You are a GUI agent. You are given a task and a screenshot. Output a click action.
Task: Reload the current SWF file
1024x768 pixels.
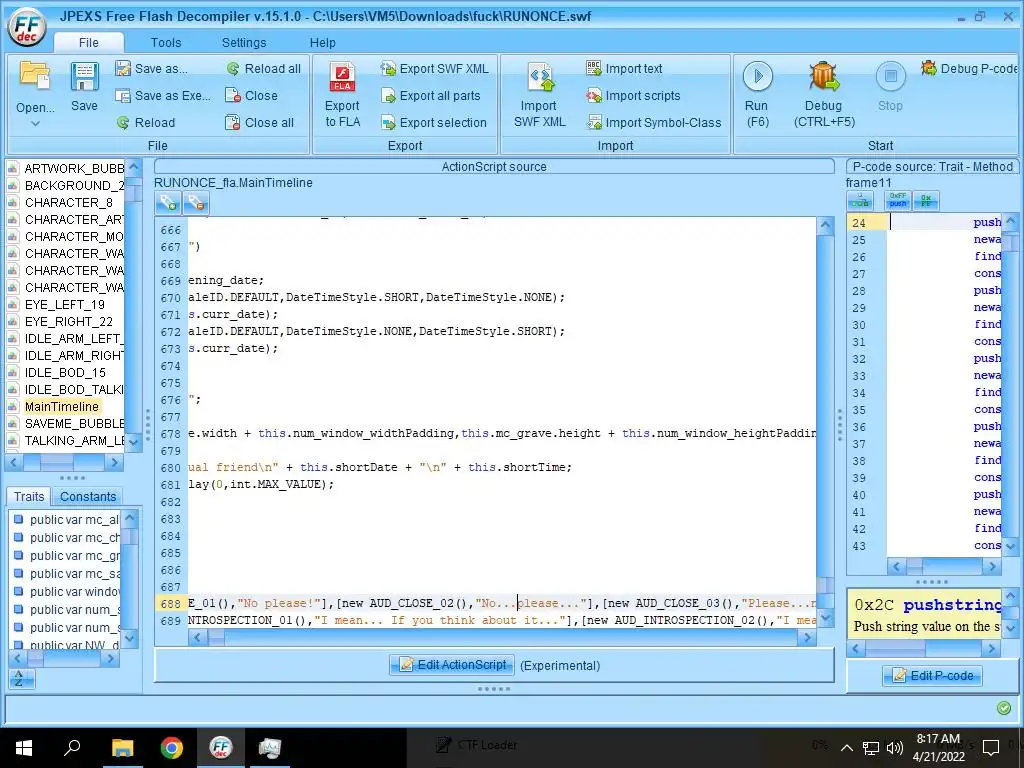coord(146,122)
